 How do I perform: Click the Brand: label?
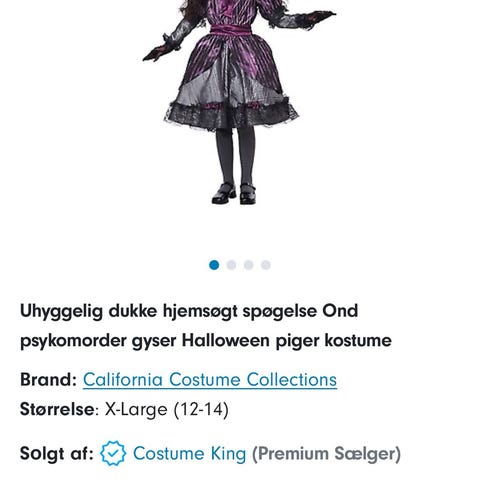tap(48, 379)
